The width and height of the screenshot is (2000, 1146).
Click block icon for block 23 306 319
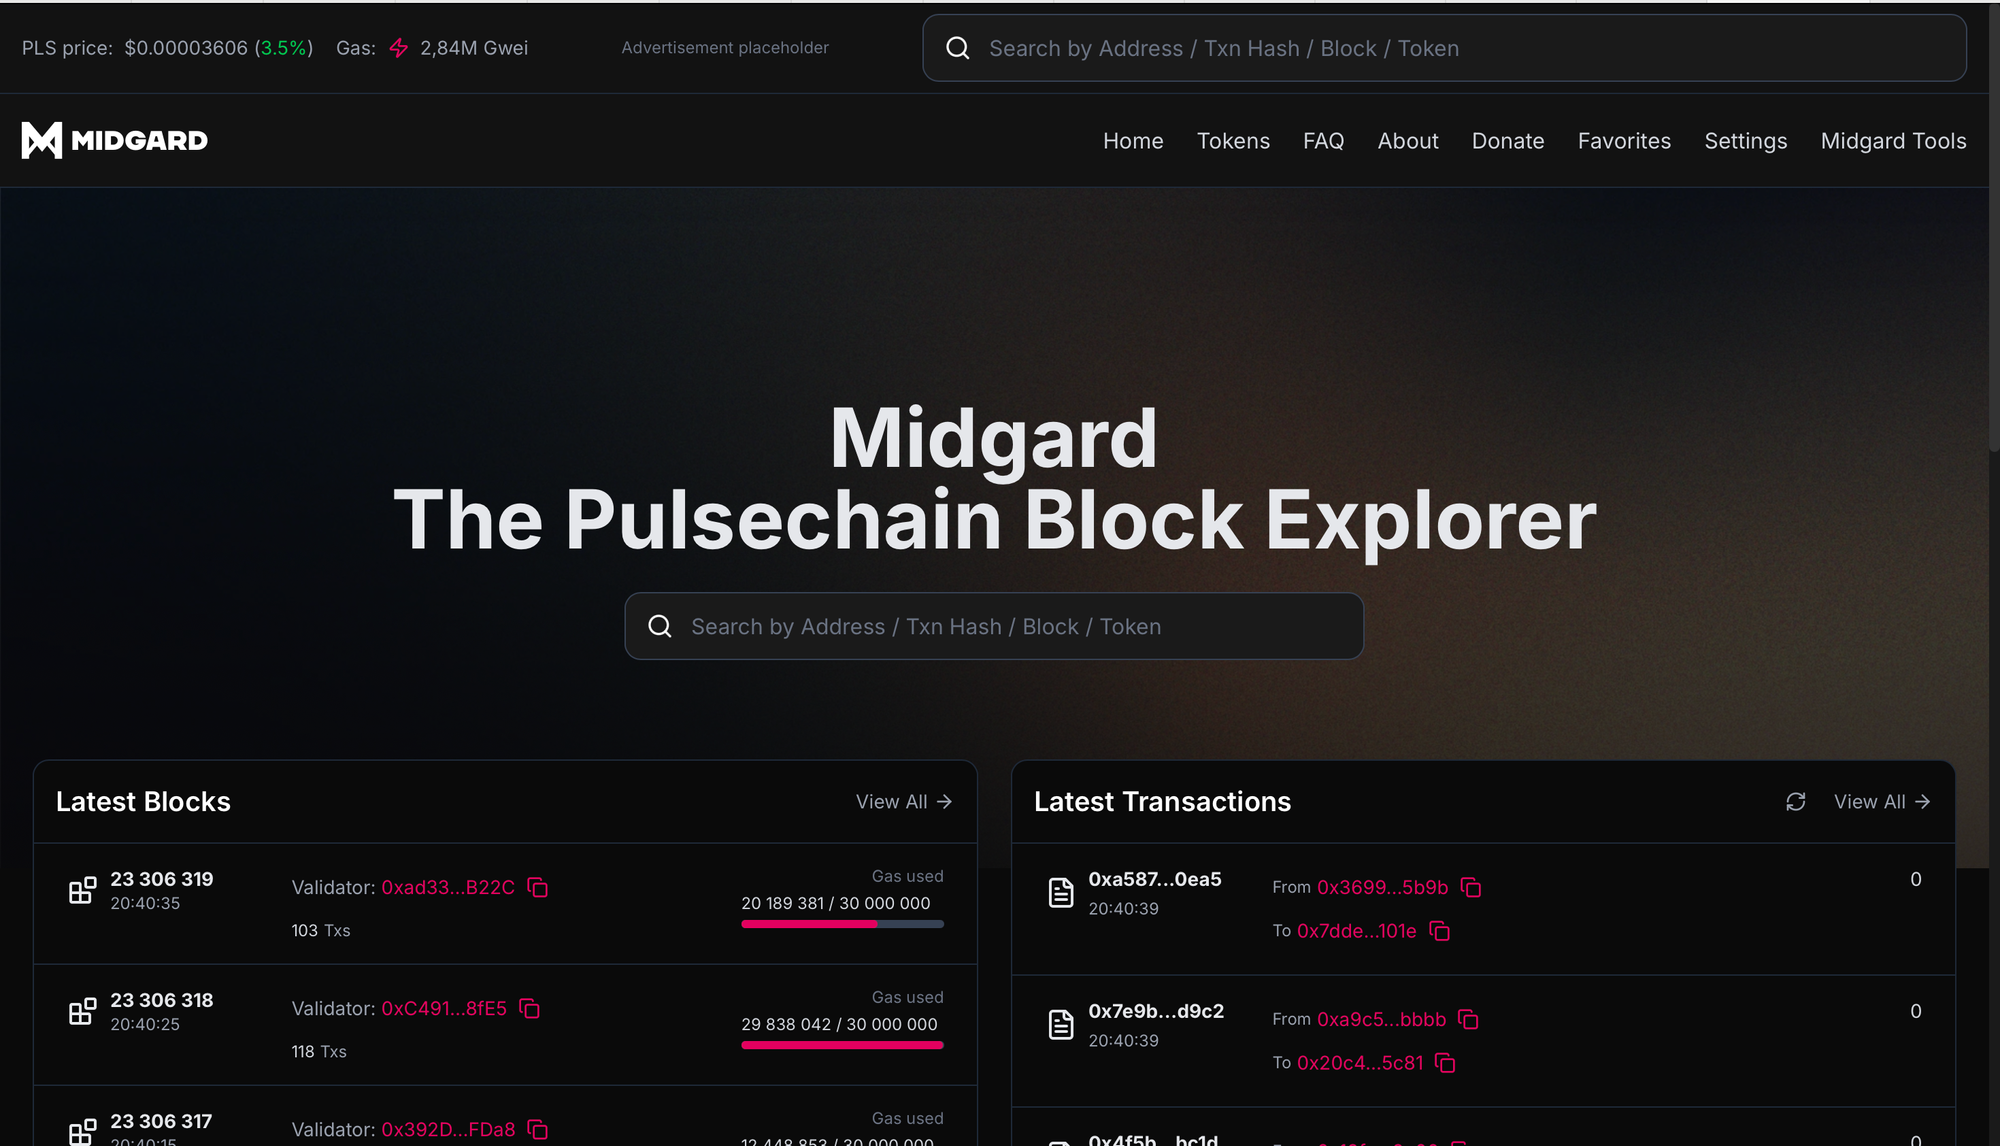pos(83,890)
